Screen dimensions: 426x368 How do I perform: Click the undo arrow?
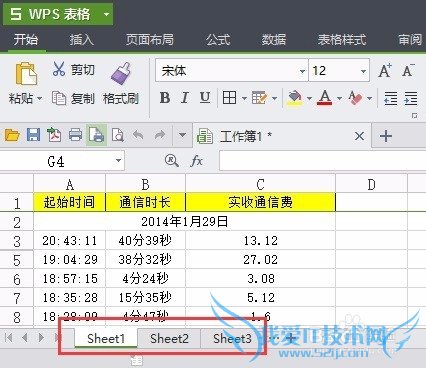pos(138,135)
